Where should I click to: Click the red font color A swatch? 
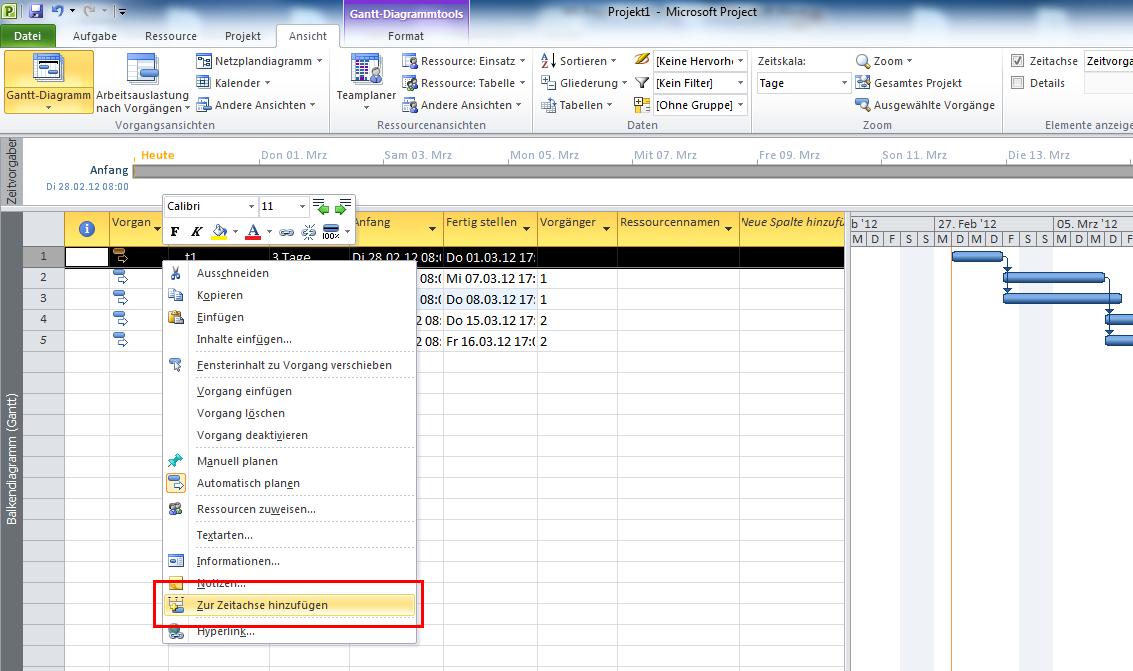pos(253,232)
